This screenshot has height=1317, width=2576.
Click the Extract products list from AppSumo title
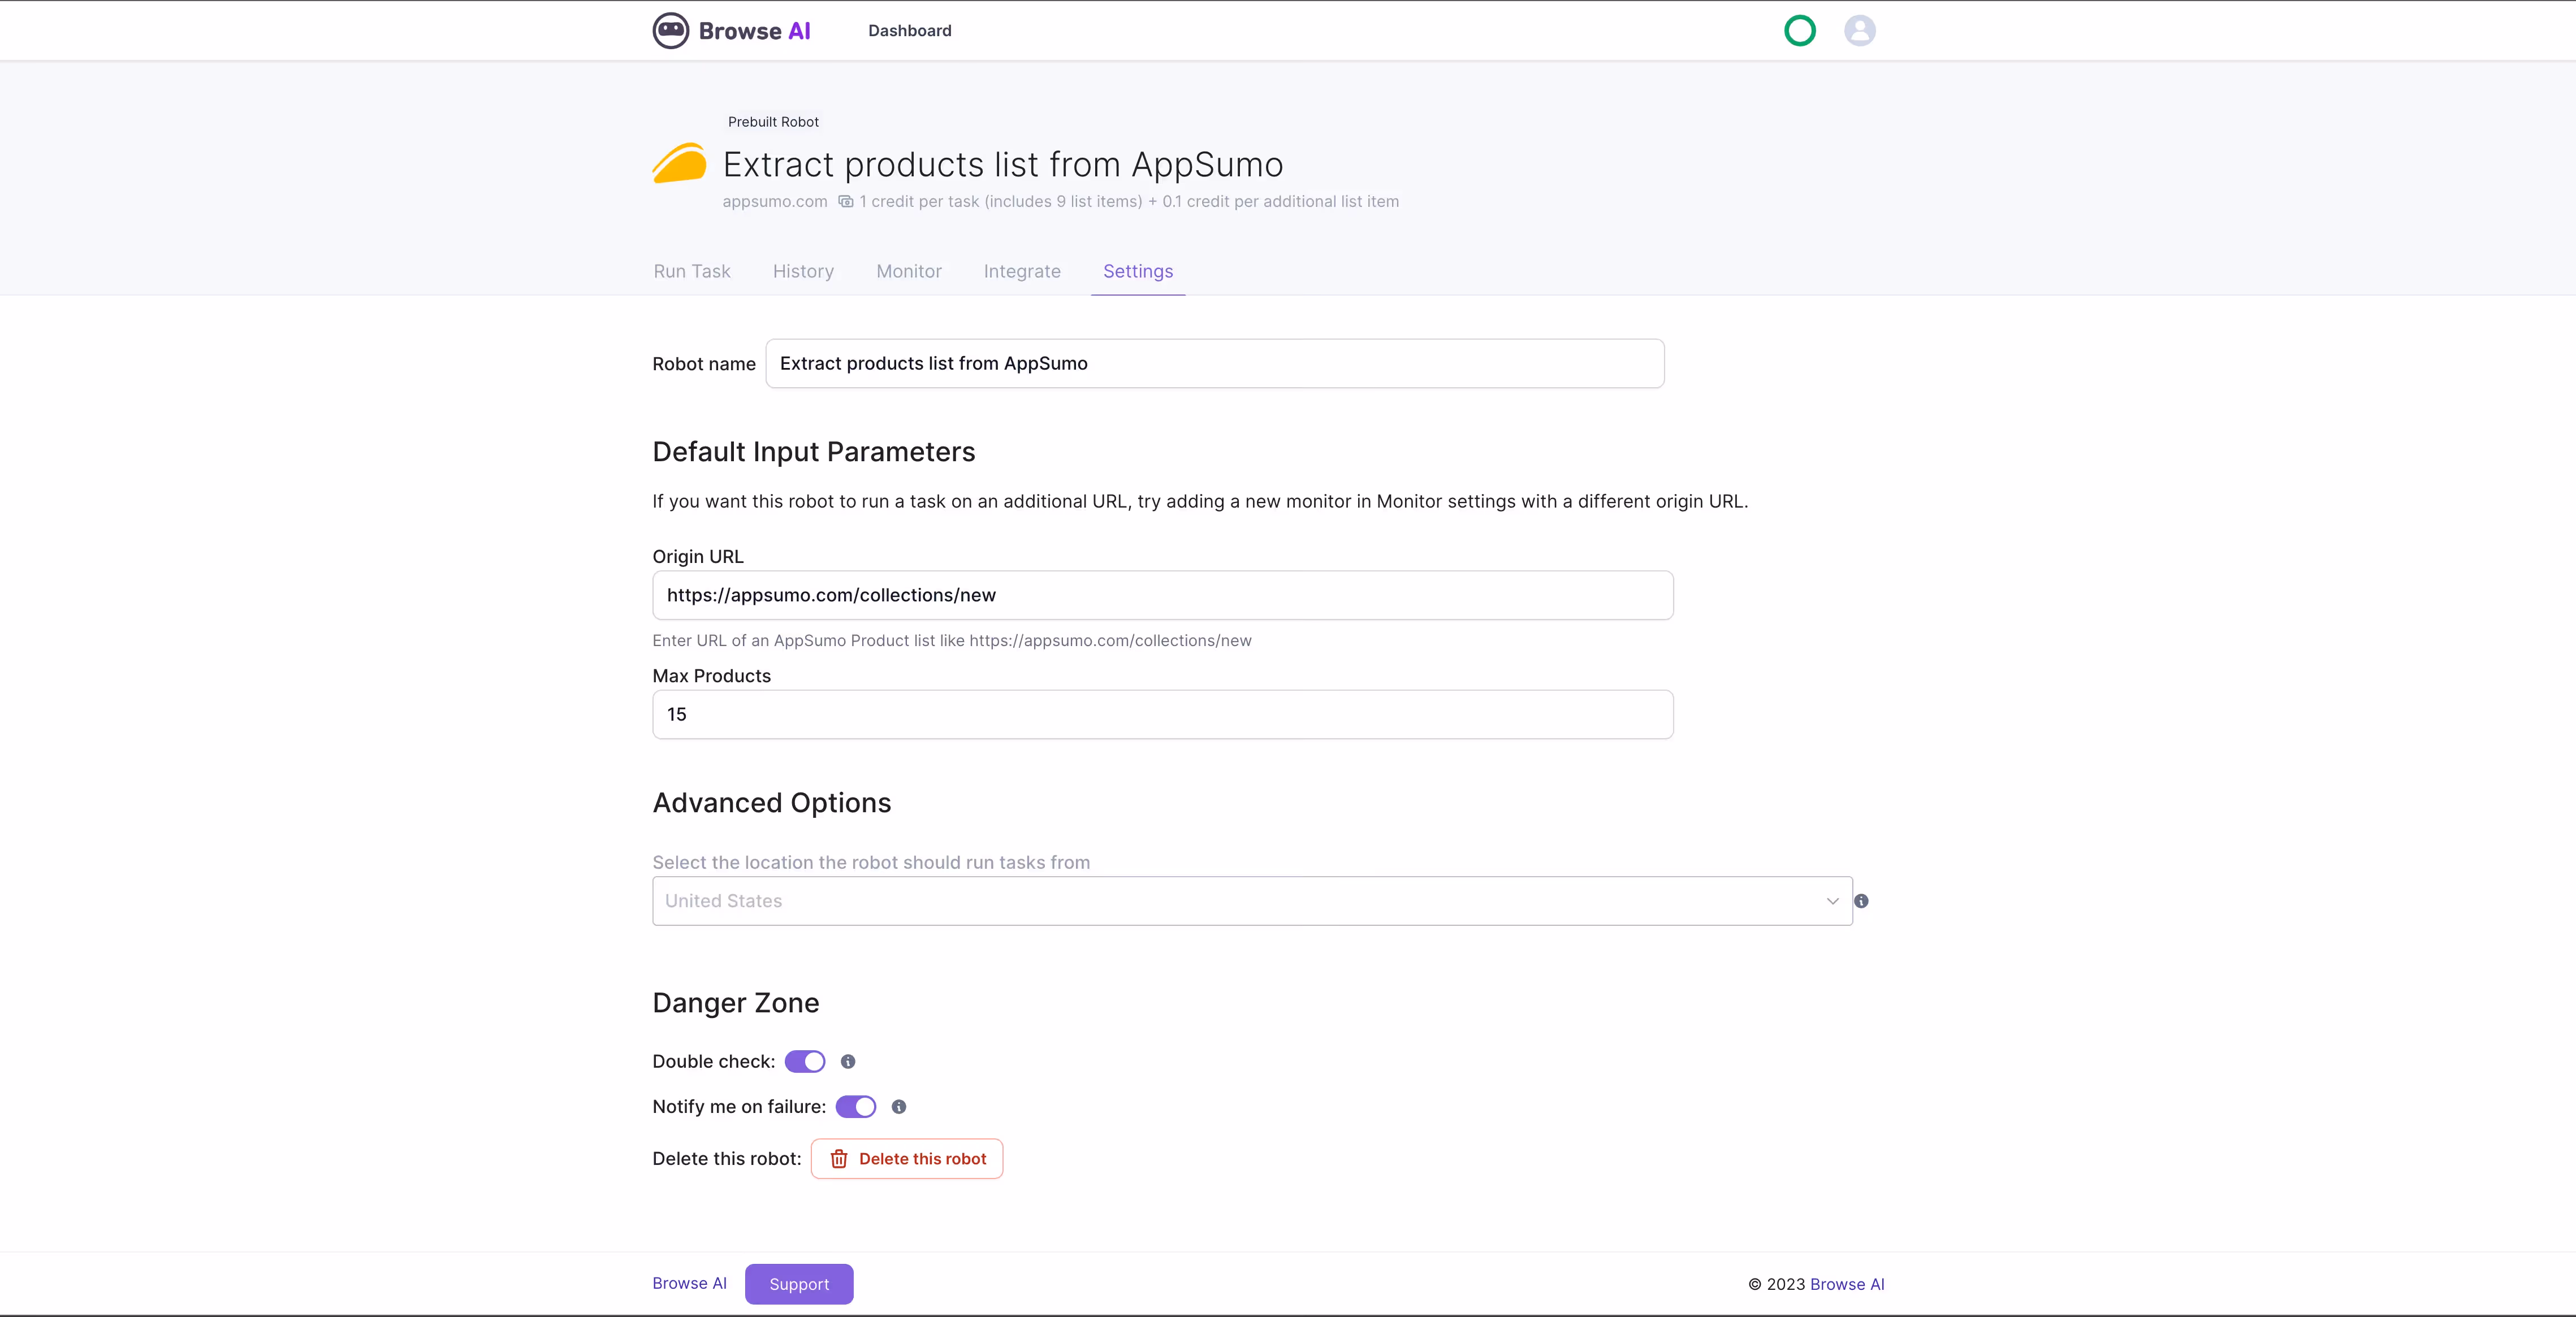pos(1003,164)
